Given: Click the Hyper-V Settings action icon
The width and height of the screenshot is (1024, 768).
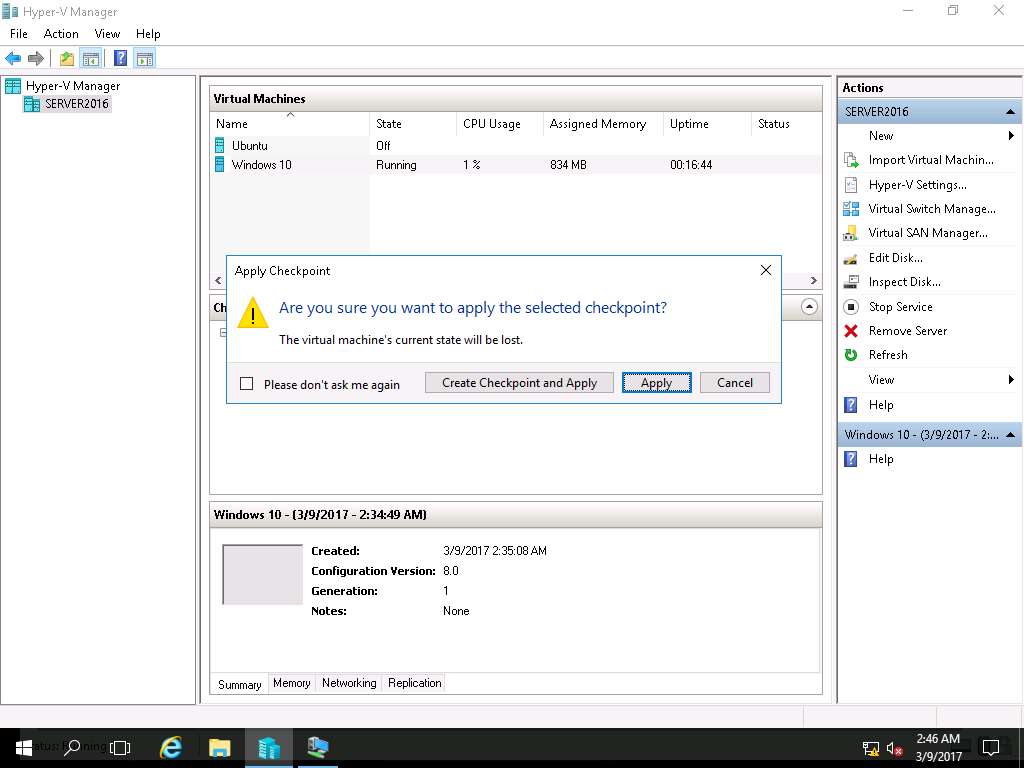Looking at the screenshot, I should tap(851, 185).
